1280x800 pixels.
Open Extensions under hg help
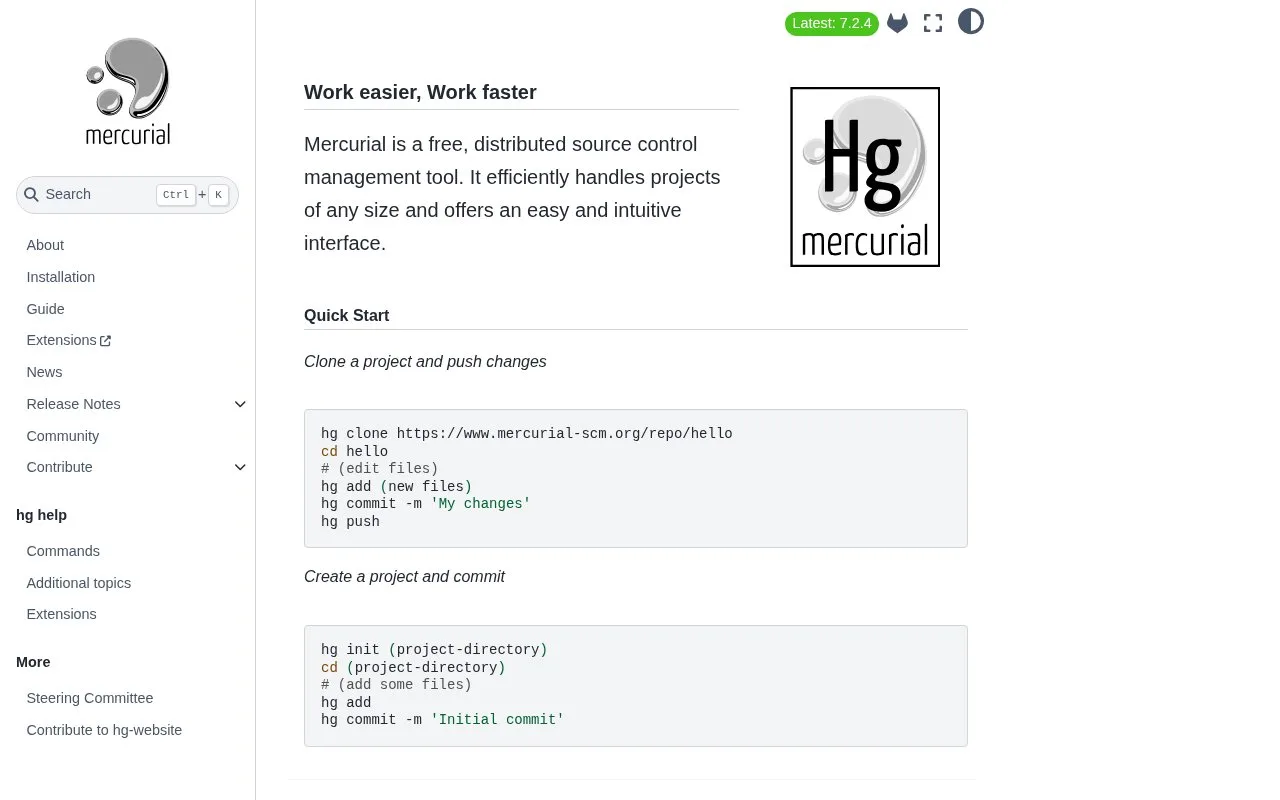point(61,614)
